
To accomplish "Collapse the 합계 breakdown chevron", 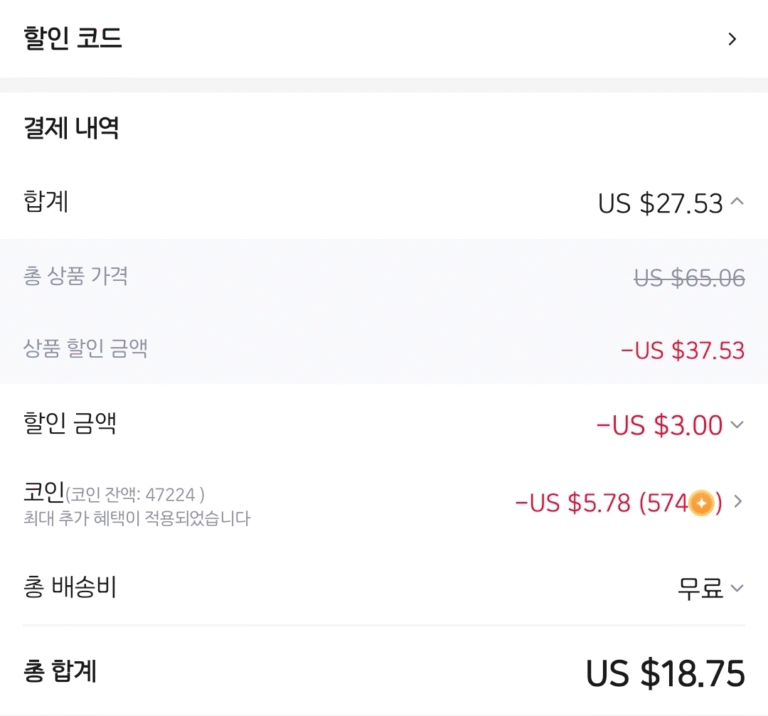I will pos(737,202).
